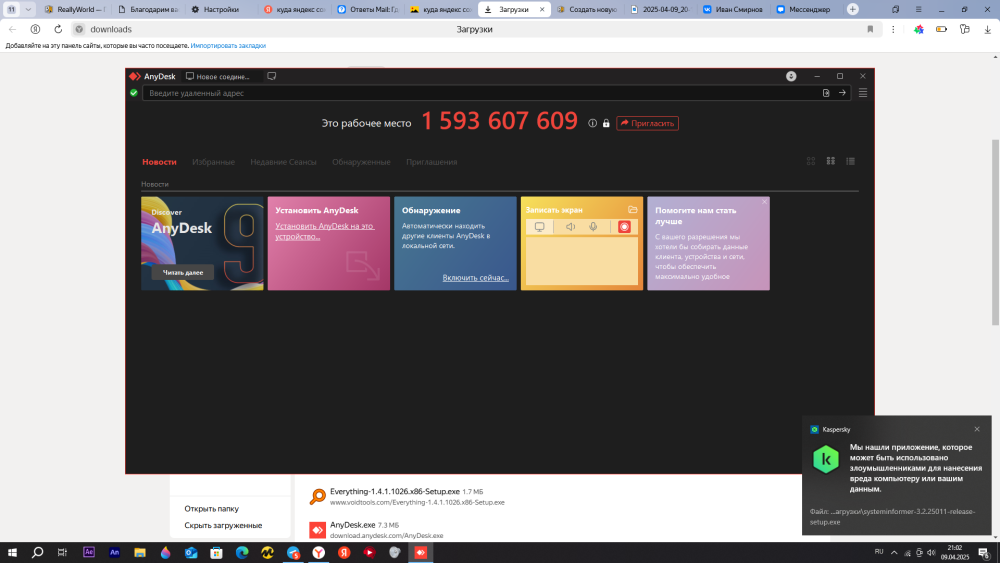The height and width of the screenshot is (563, 1000).
Task: Click 'Установить AnyDesk на это устройство' link
Action: (x=325, y=231)
